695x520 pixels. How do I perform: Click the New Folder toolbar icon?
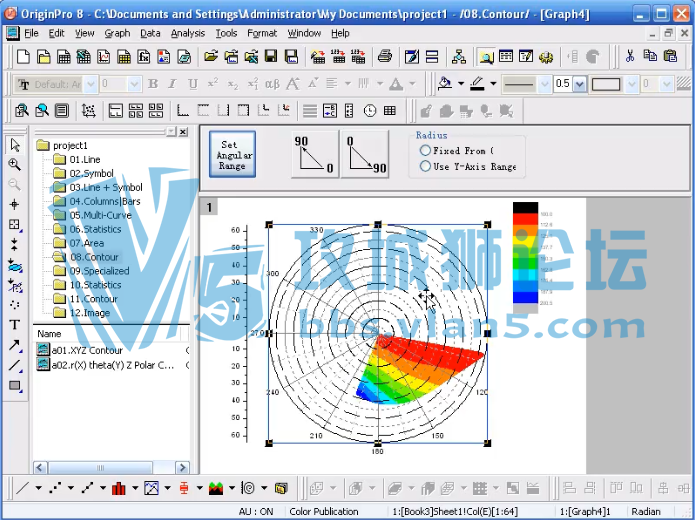point(43,57)
